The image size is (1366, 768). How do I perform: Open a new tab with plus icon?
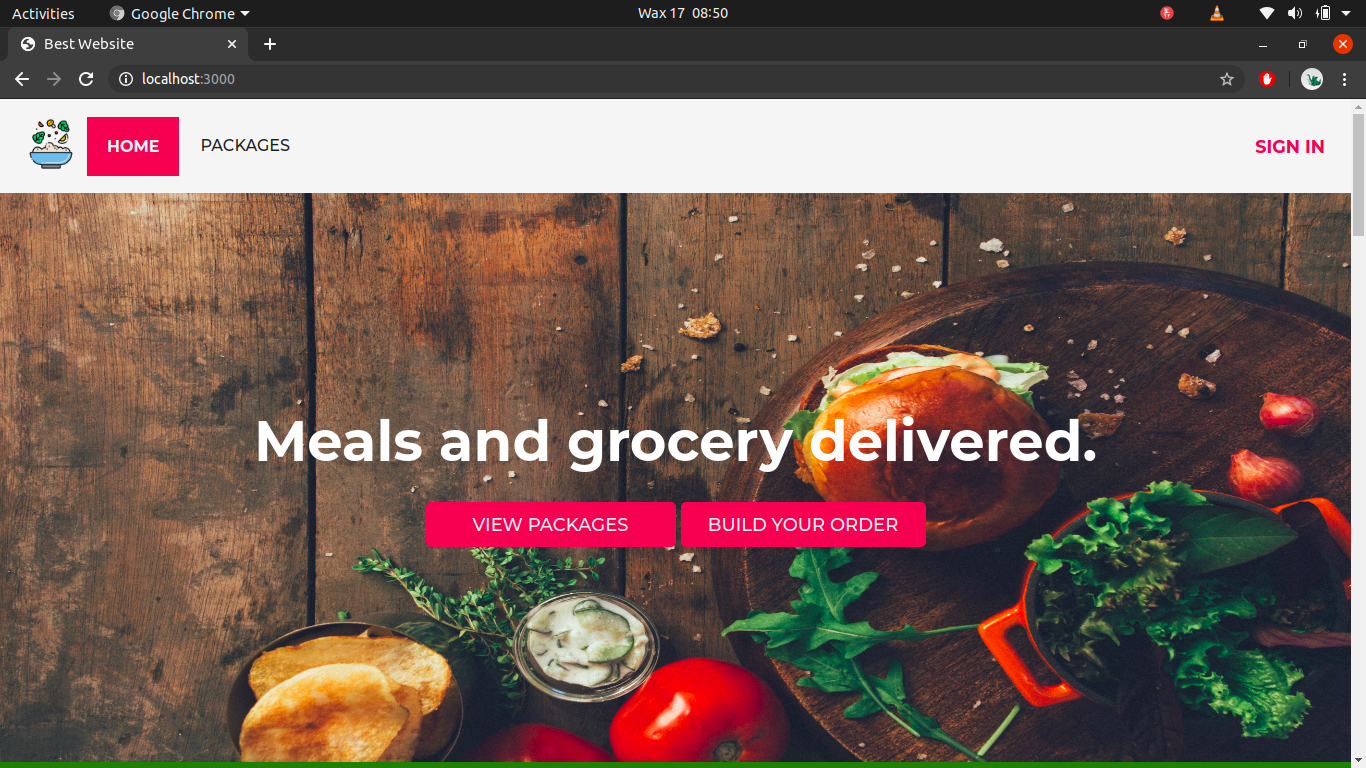[270, 44]
